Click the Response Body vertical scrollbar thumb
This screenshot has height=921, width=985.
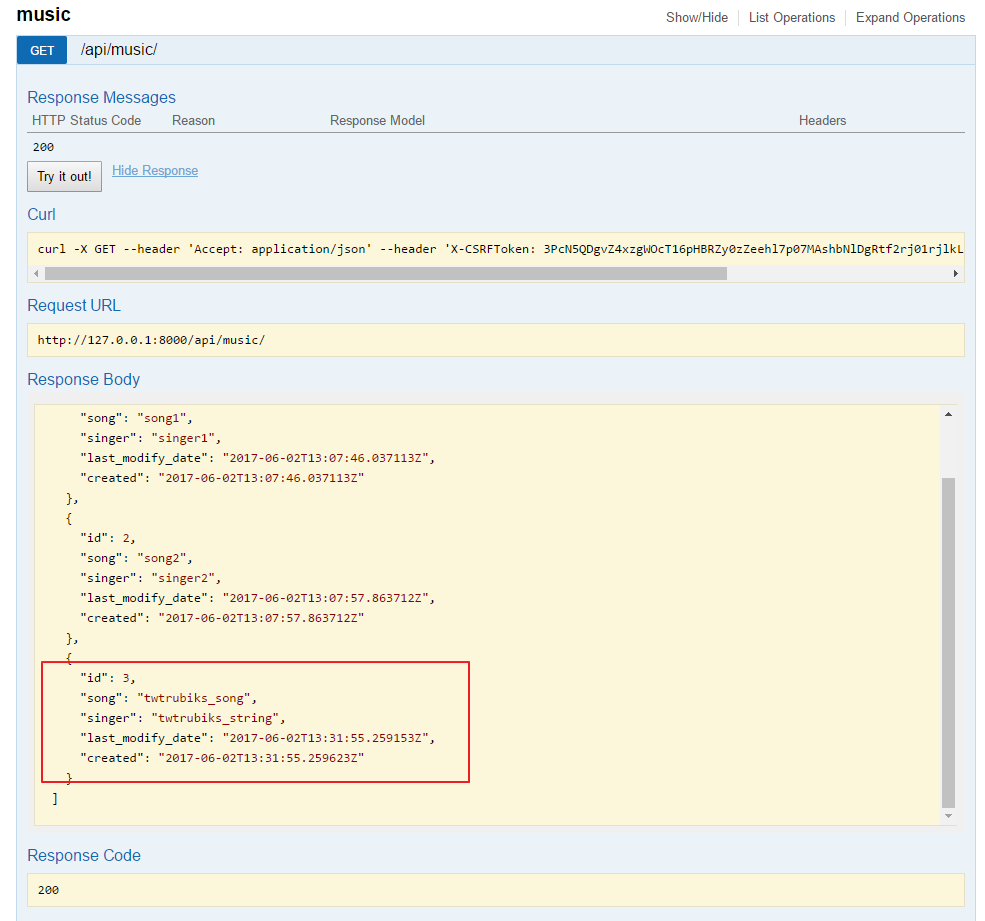[x=949, y=643]
